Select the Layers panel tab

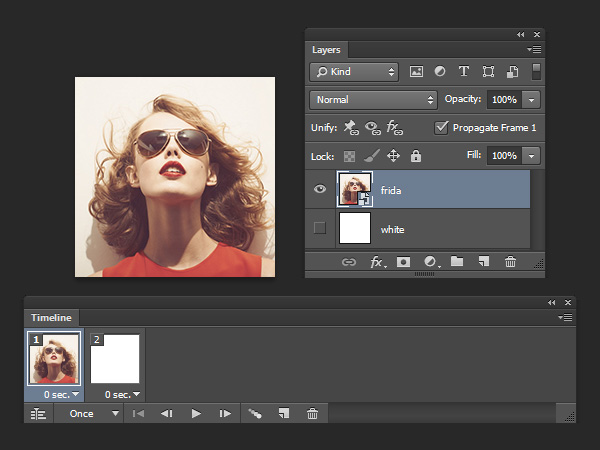[327, 49]
